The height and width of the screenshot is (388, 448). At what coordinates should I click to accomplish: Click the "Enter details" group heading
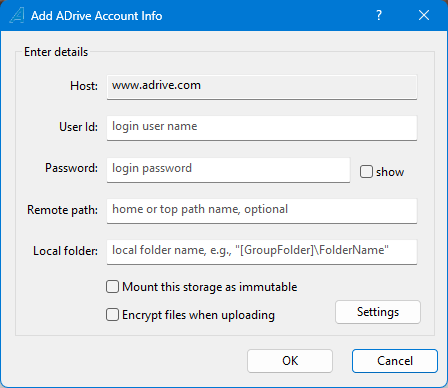pos(56,52)
